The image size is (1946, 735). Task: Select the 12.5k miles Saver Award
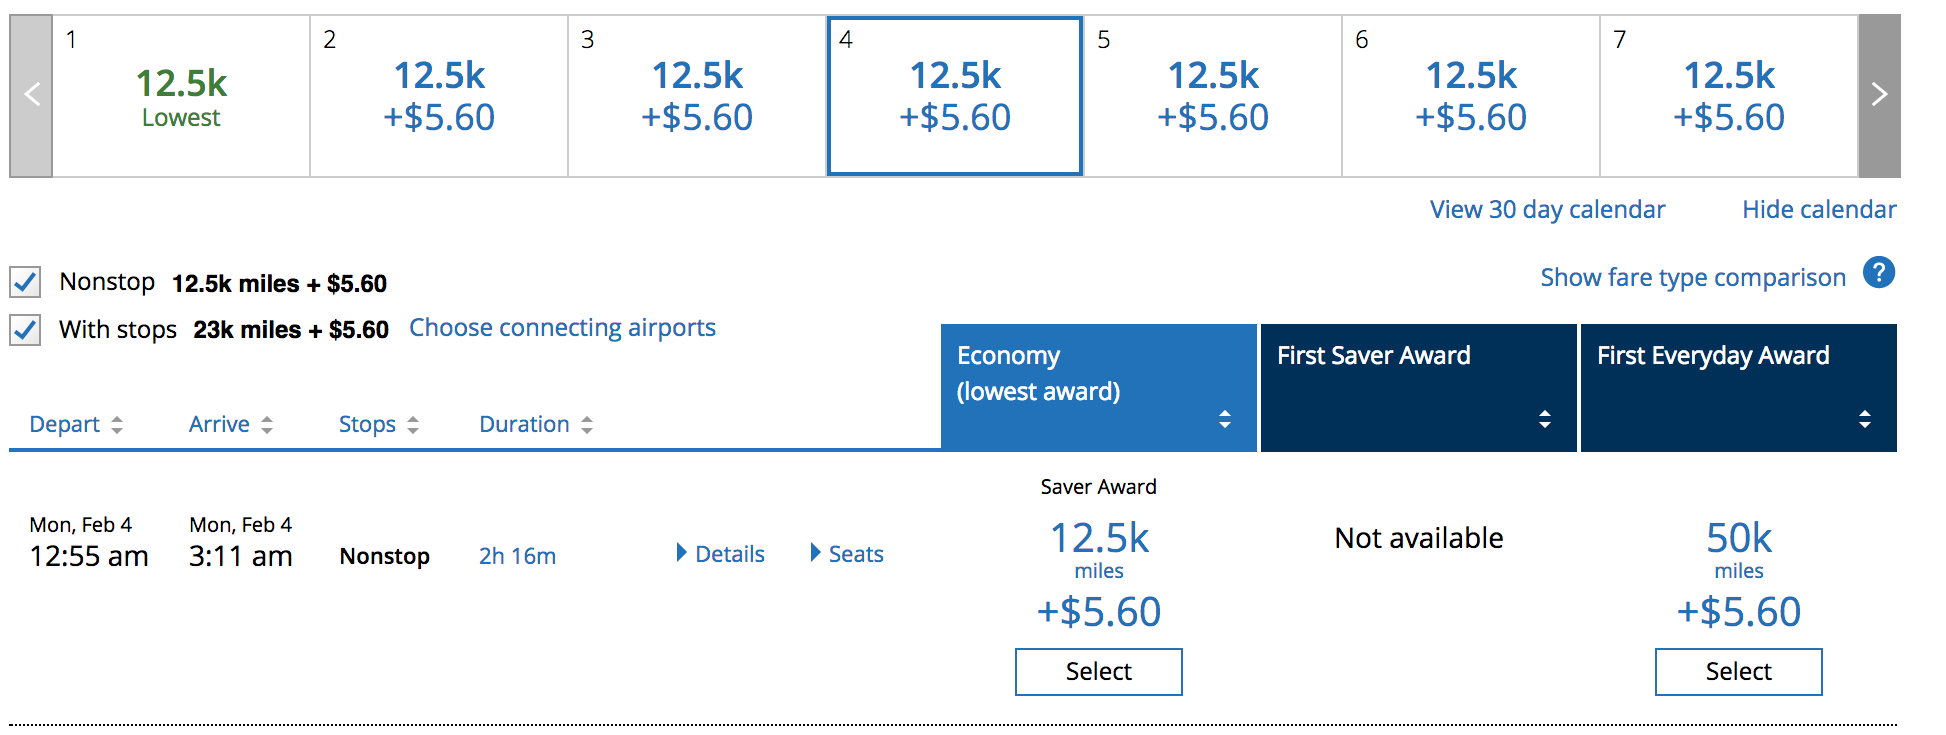[1098, 671]
